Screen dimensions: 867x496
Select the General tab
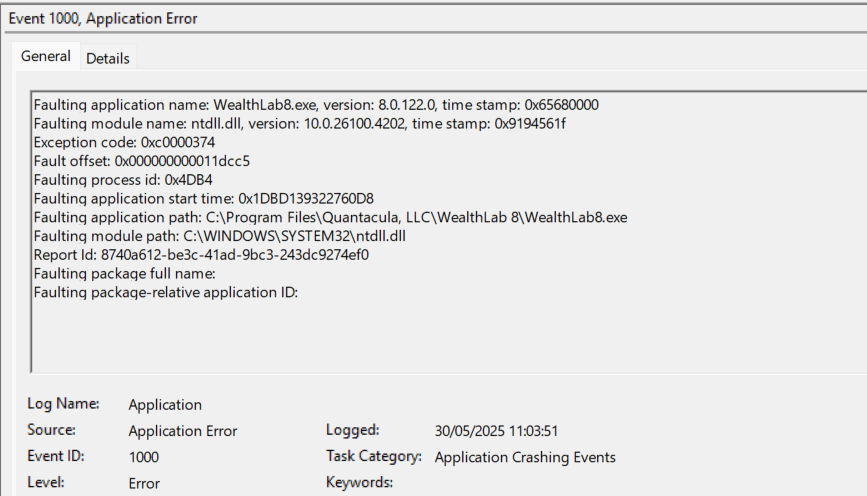point(46,57)
